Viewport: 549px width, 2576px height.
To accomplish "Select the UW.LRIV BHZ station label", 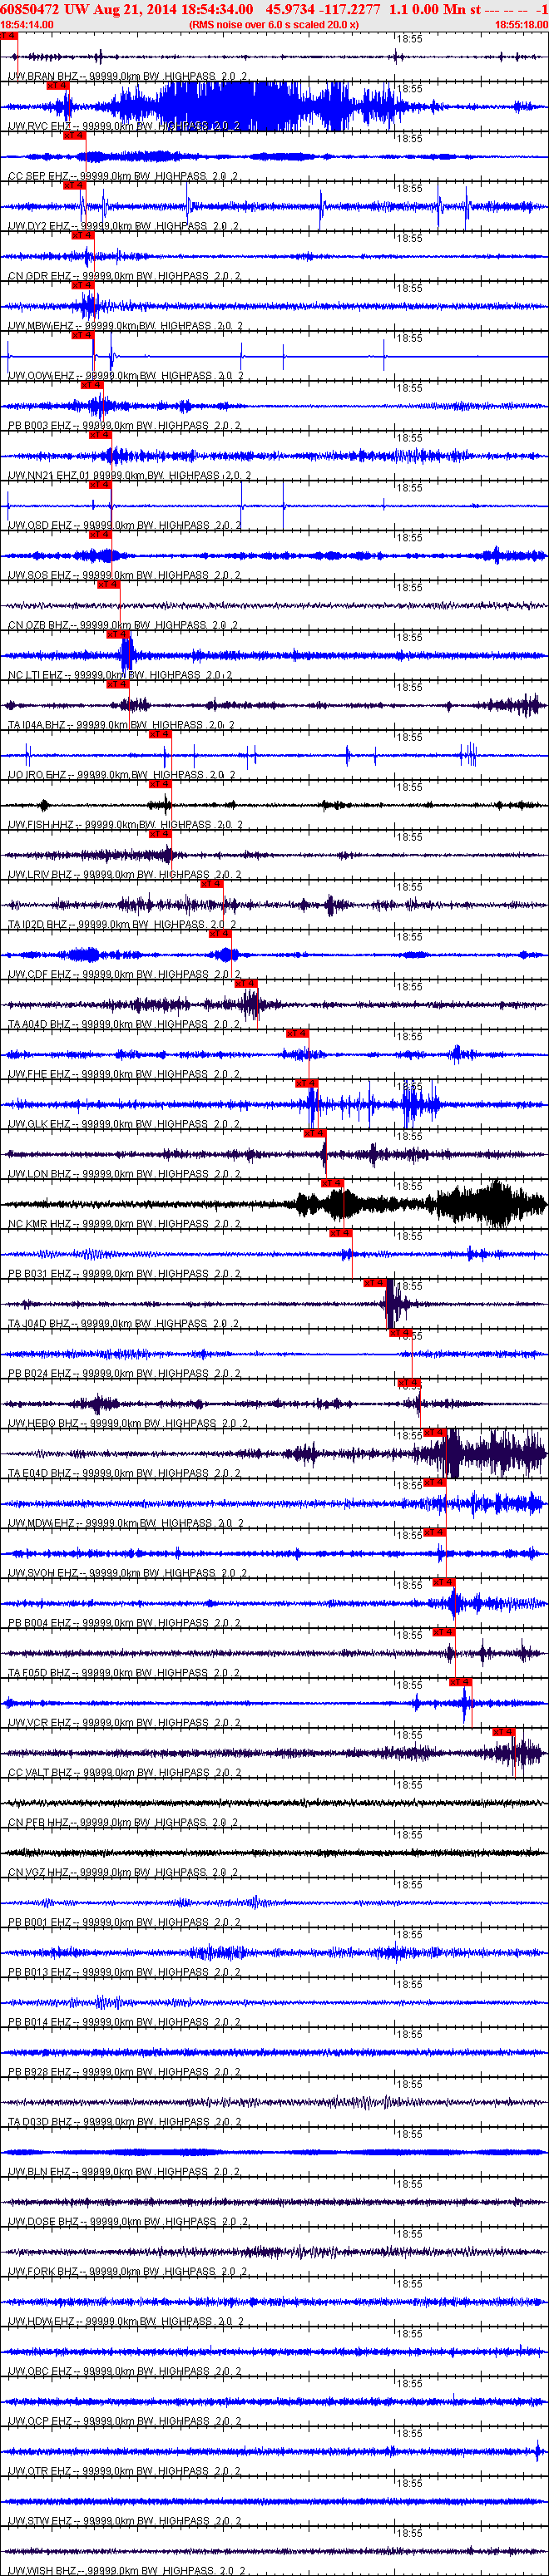I will 124,875.
